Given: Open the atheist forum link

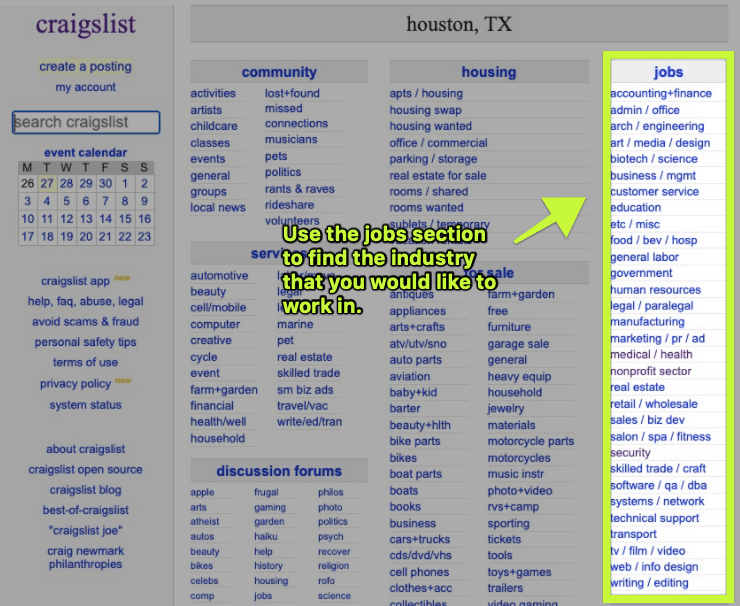Looking at the screenshot, I should (205, 522).
